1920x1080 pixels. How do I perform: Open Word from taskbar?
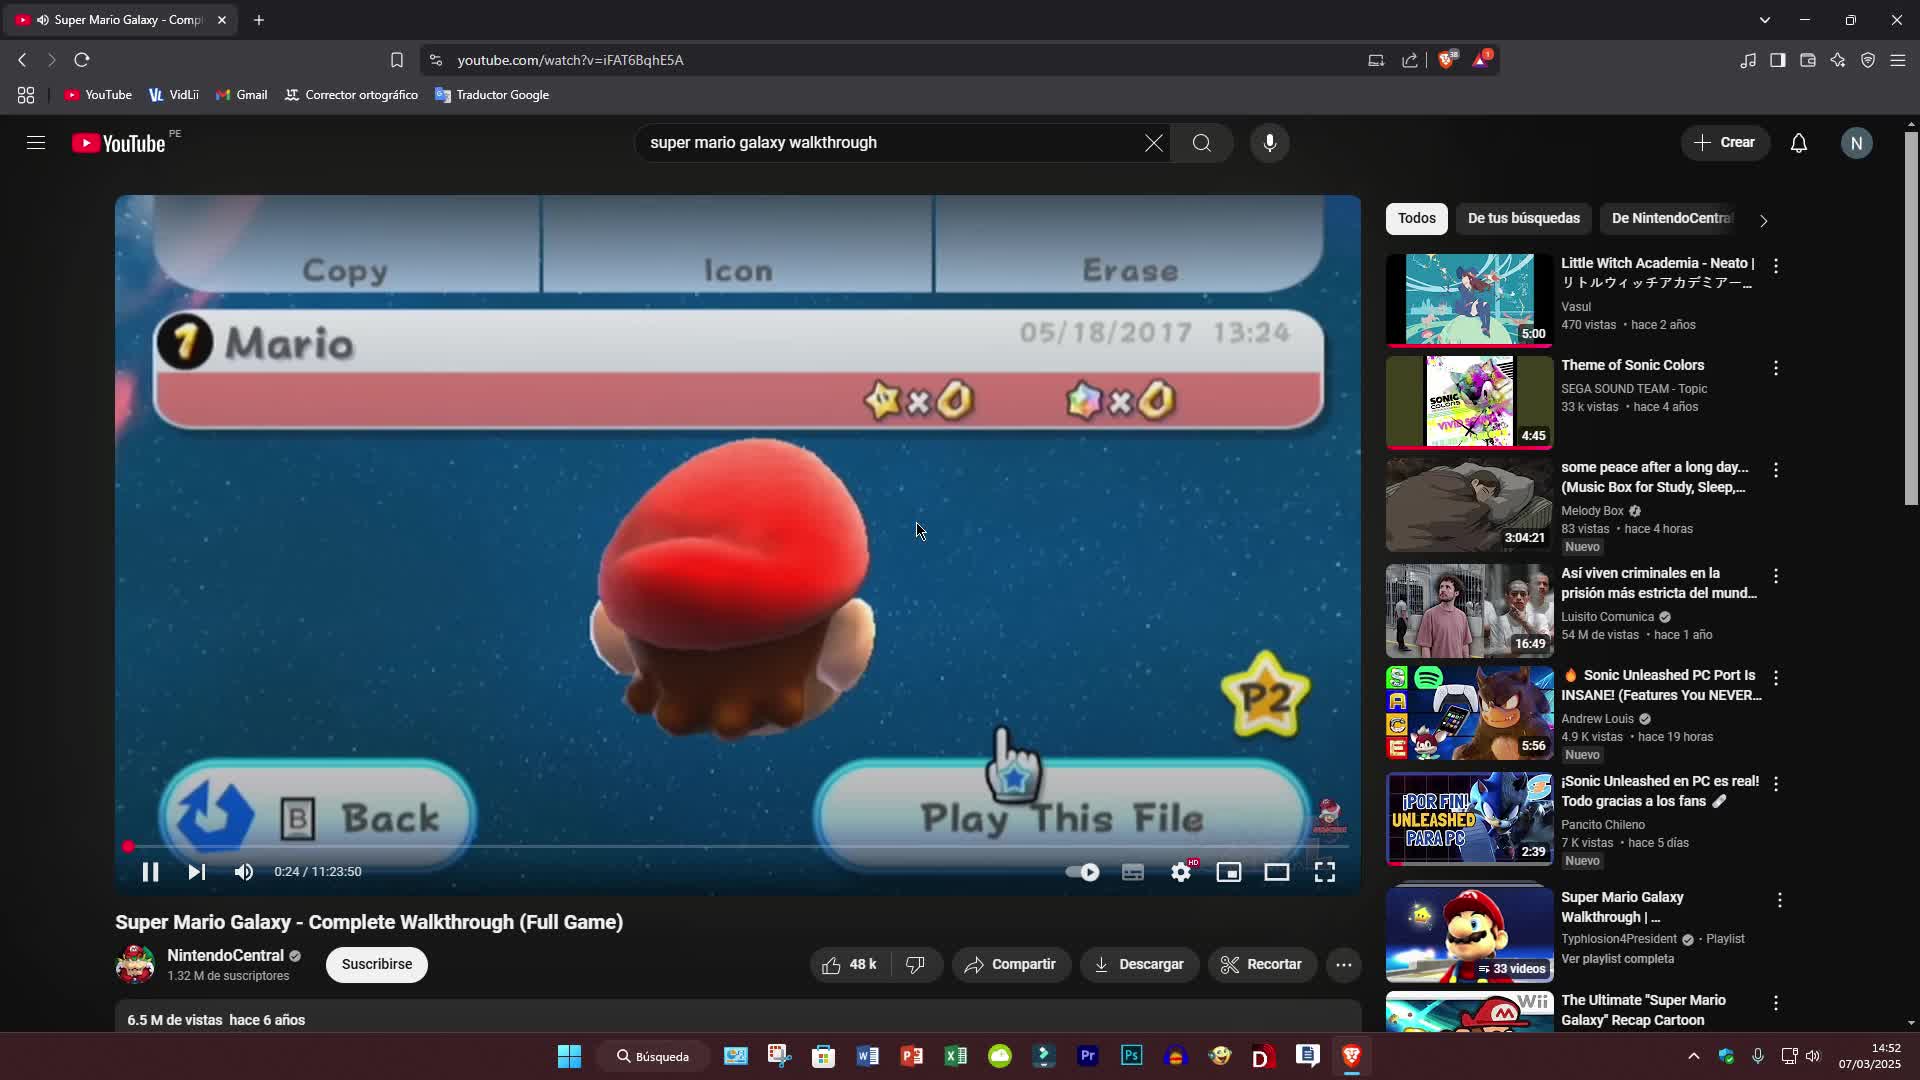pyautogui.click(x=867, y=1056)
